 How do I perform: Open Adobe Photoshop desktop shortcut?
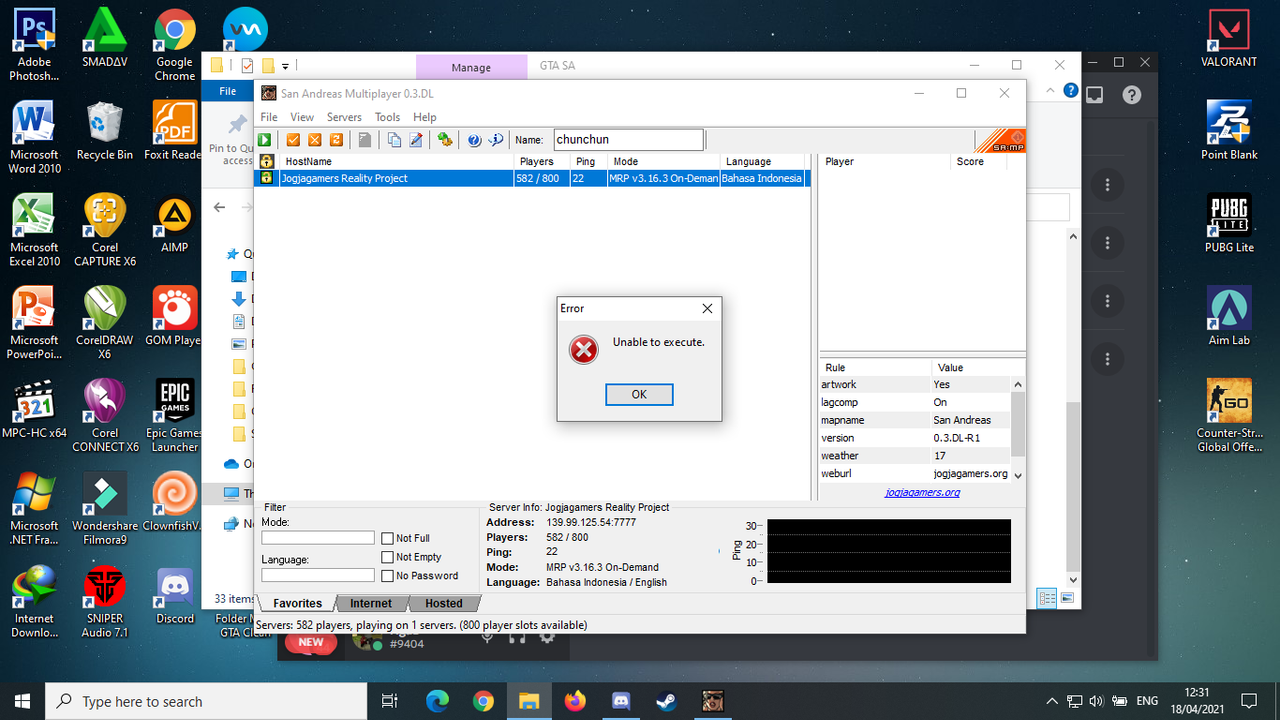(x=34, y=45)
